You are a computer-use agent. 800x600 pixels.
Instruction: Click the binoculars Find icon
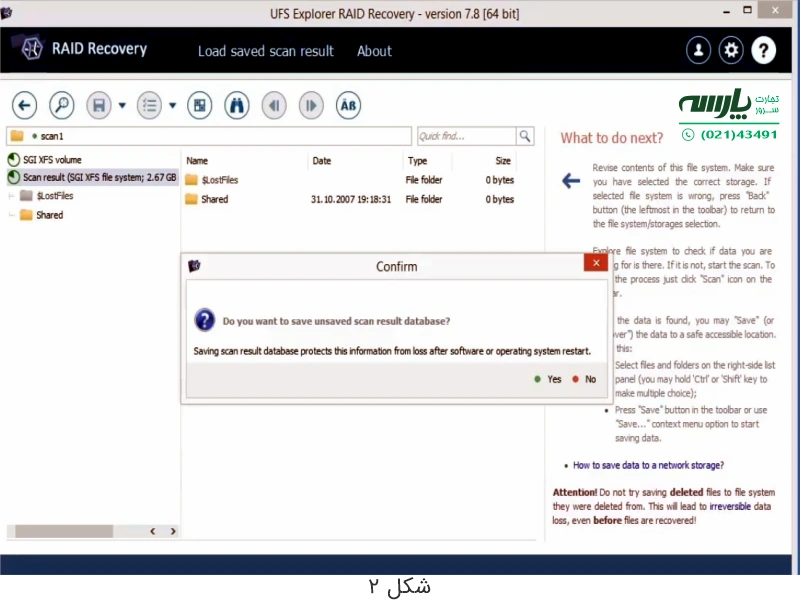(x=236, y=105)
